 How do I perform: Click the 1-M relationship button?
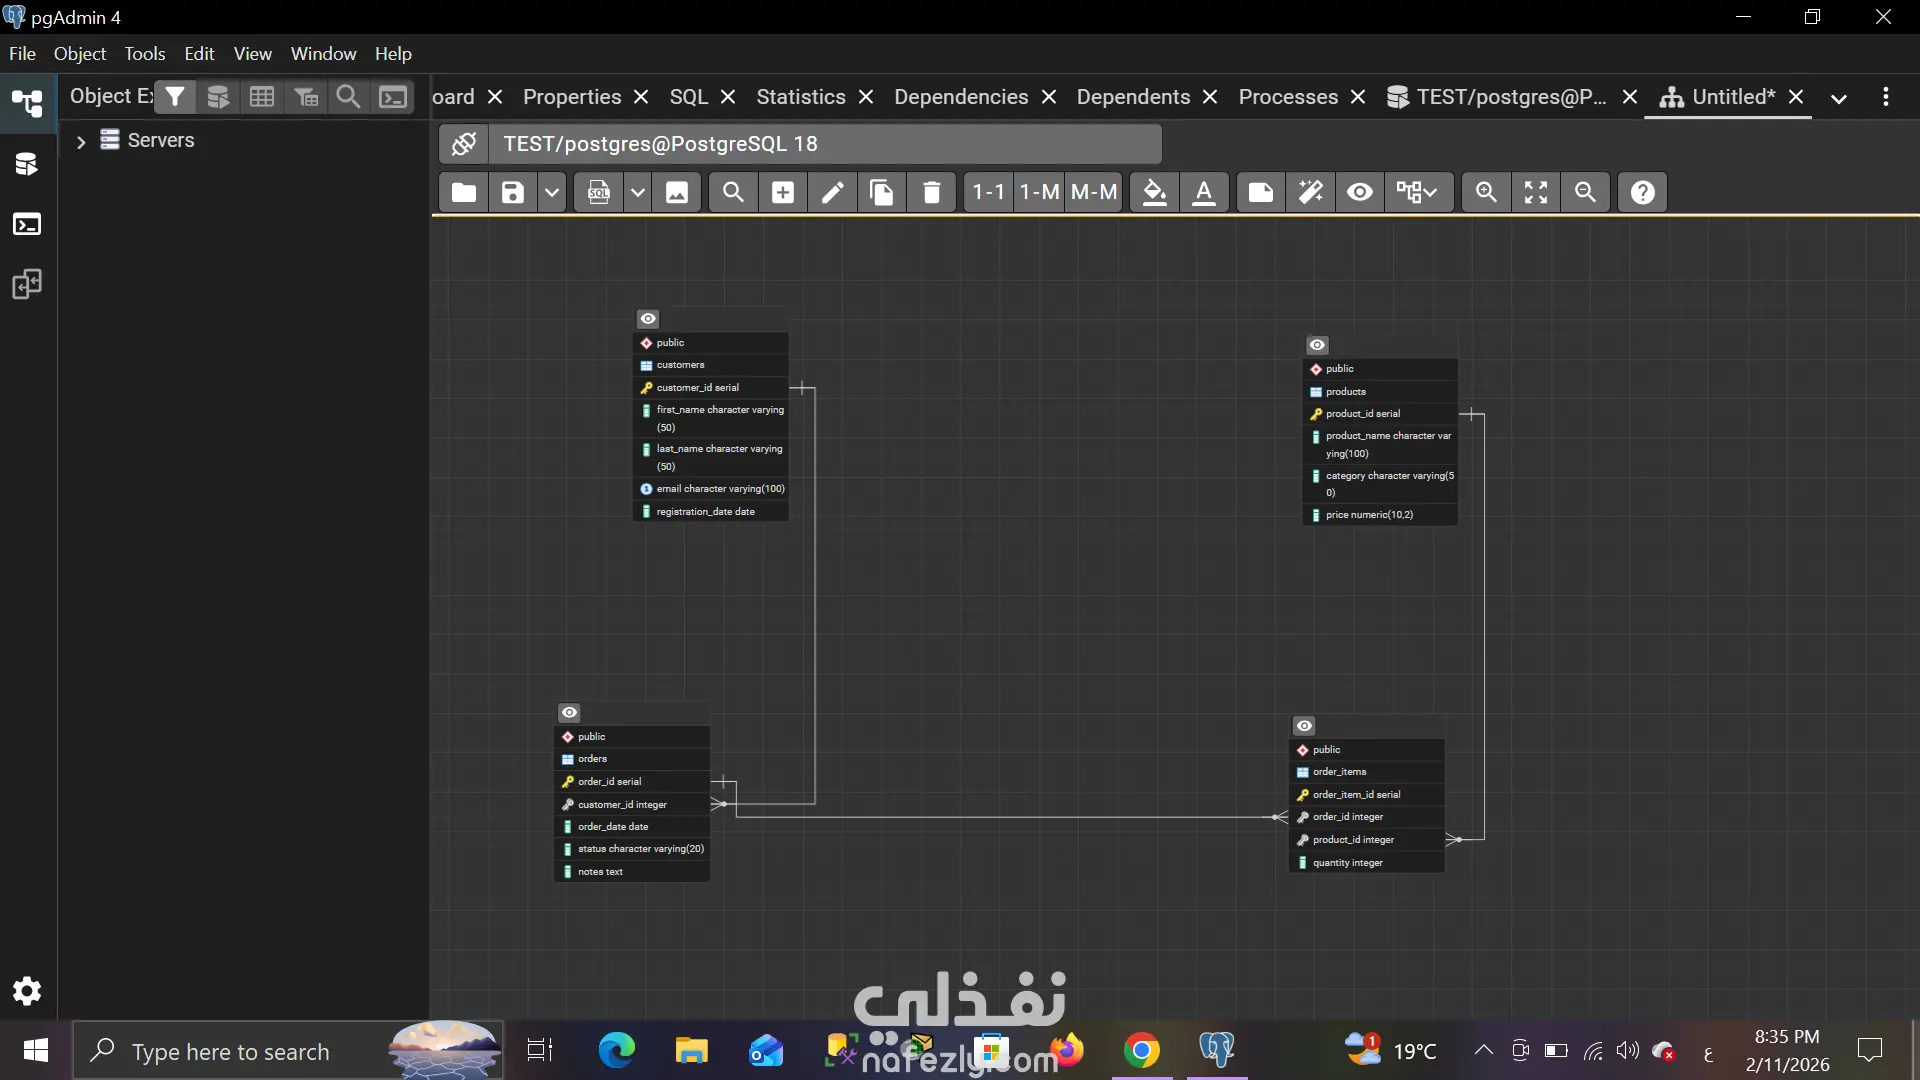click(x=1039, y=192)
